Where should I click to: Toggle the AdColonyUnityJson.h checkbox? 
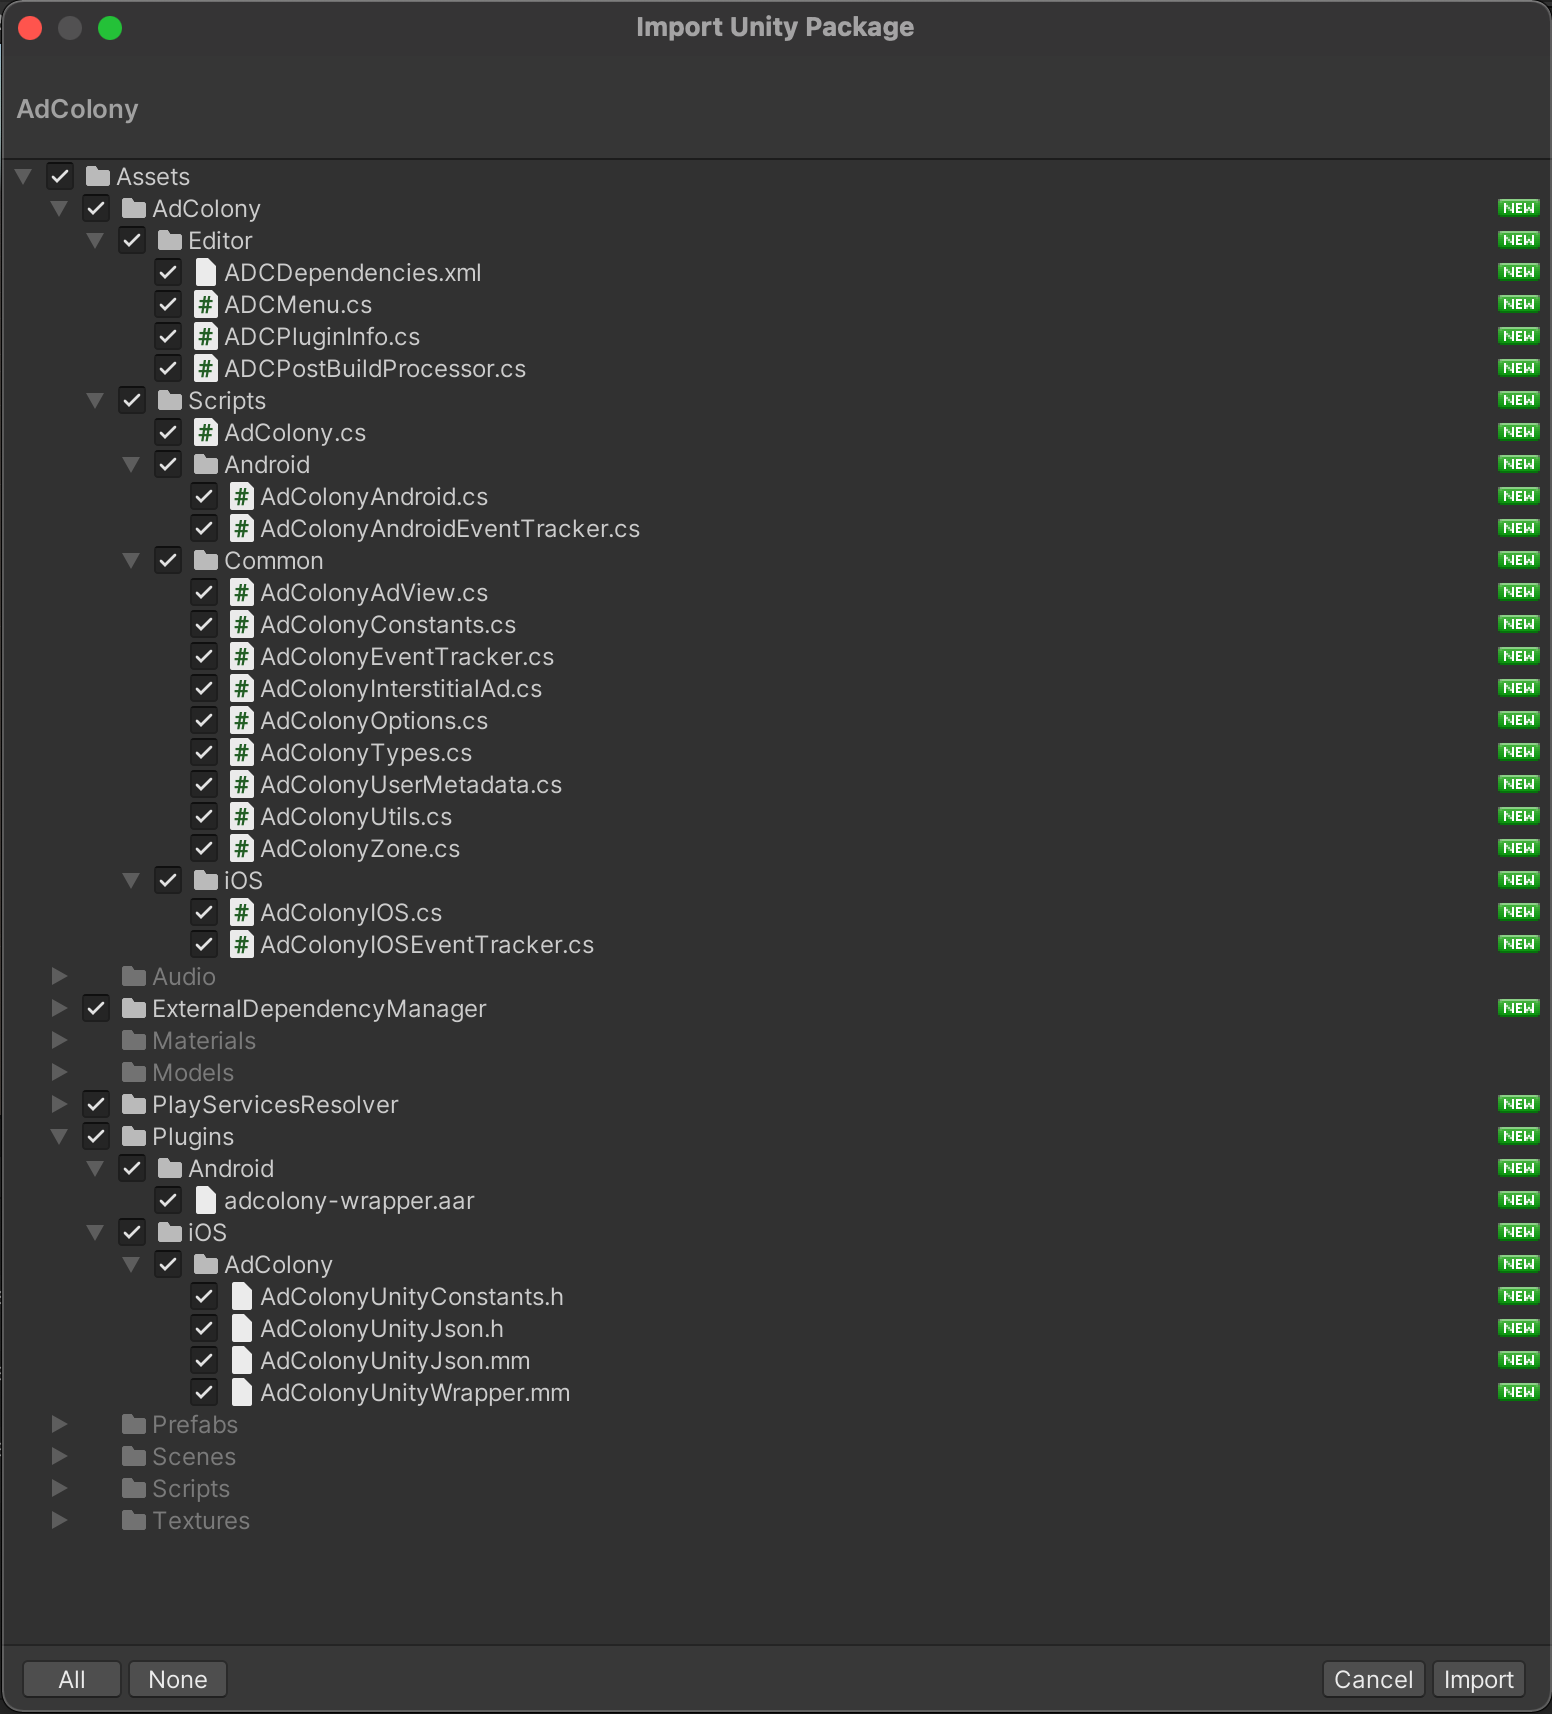click(204, 1328)
